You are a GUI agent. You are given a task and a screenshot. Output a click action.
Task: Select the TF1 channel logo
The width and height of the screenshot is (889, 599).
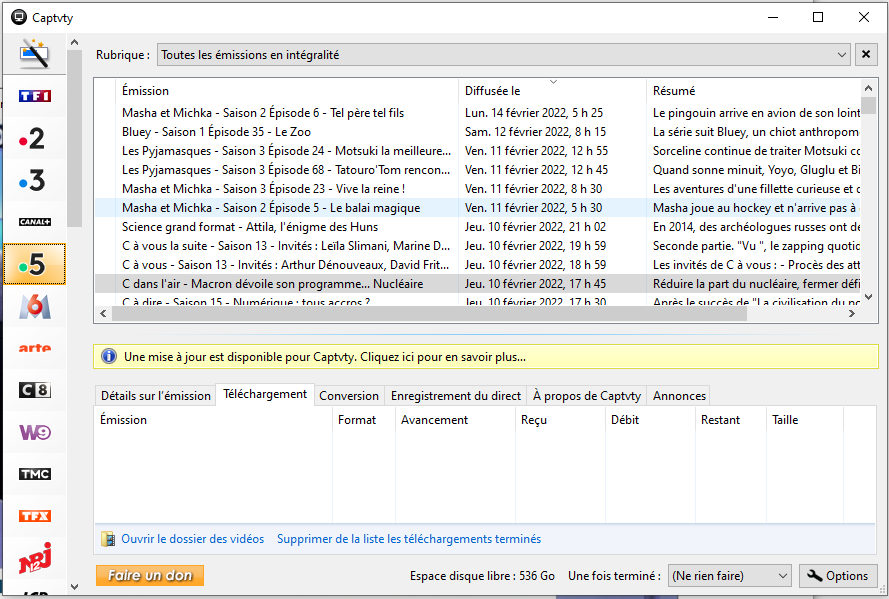tap(35, 96)
